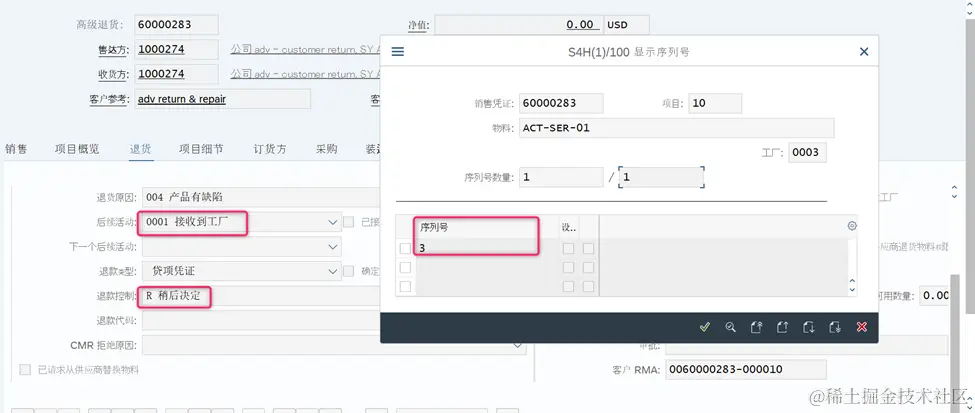Jump to first page icon in dialog footer
Screen dimensions: 975x413
[x=756, y=327]
